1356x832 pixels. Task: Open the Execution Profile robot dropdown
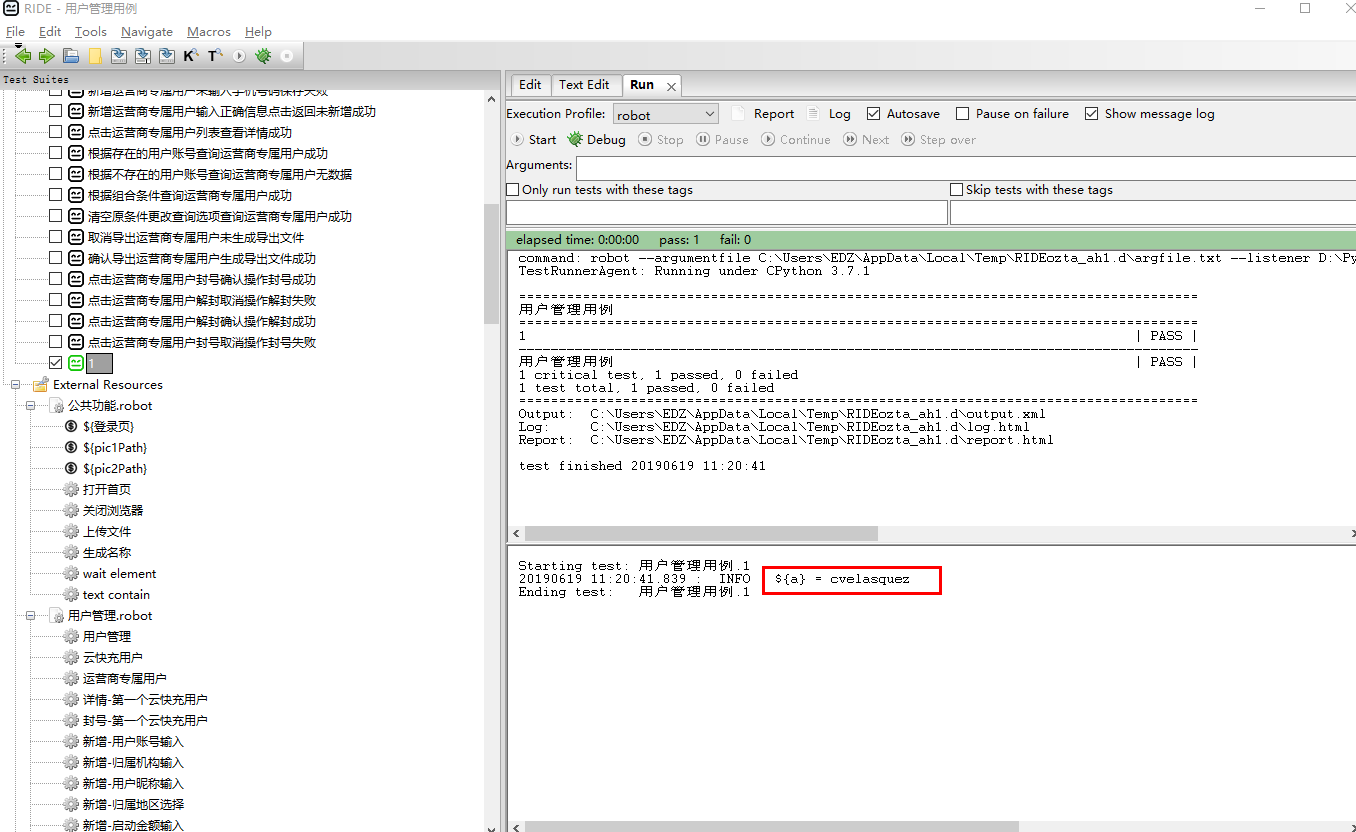pos(665,114)
